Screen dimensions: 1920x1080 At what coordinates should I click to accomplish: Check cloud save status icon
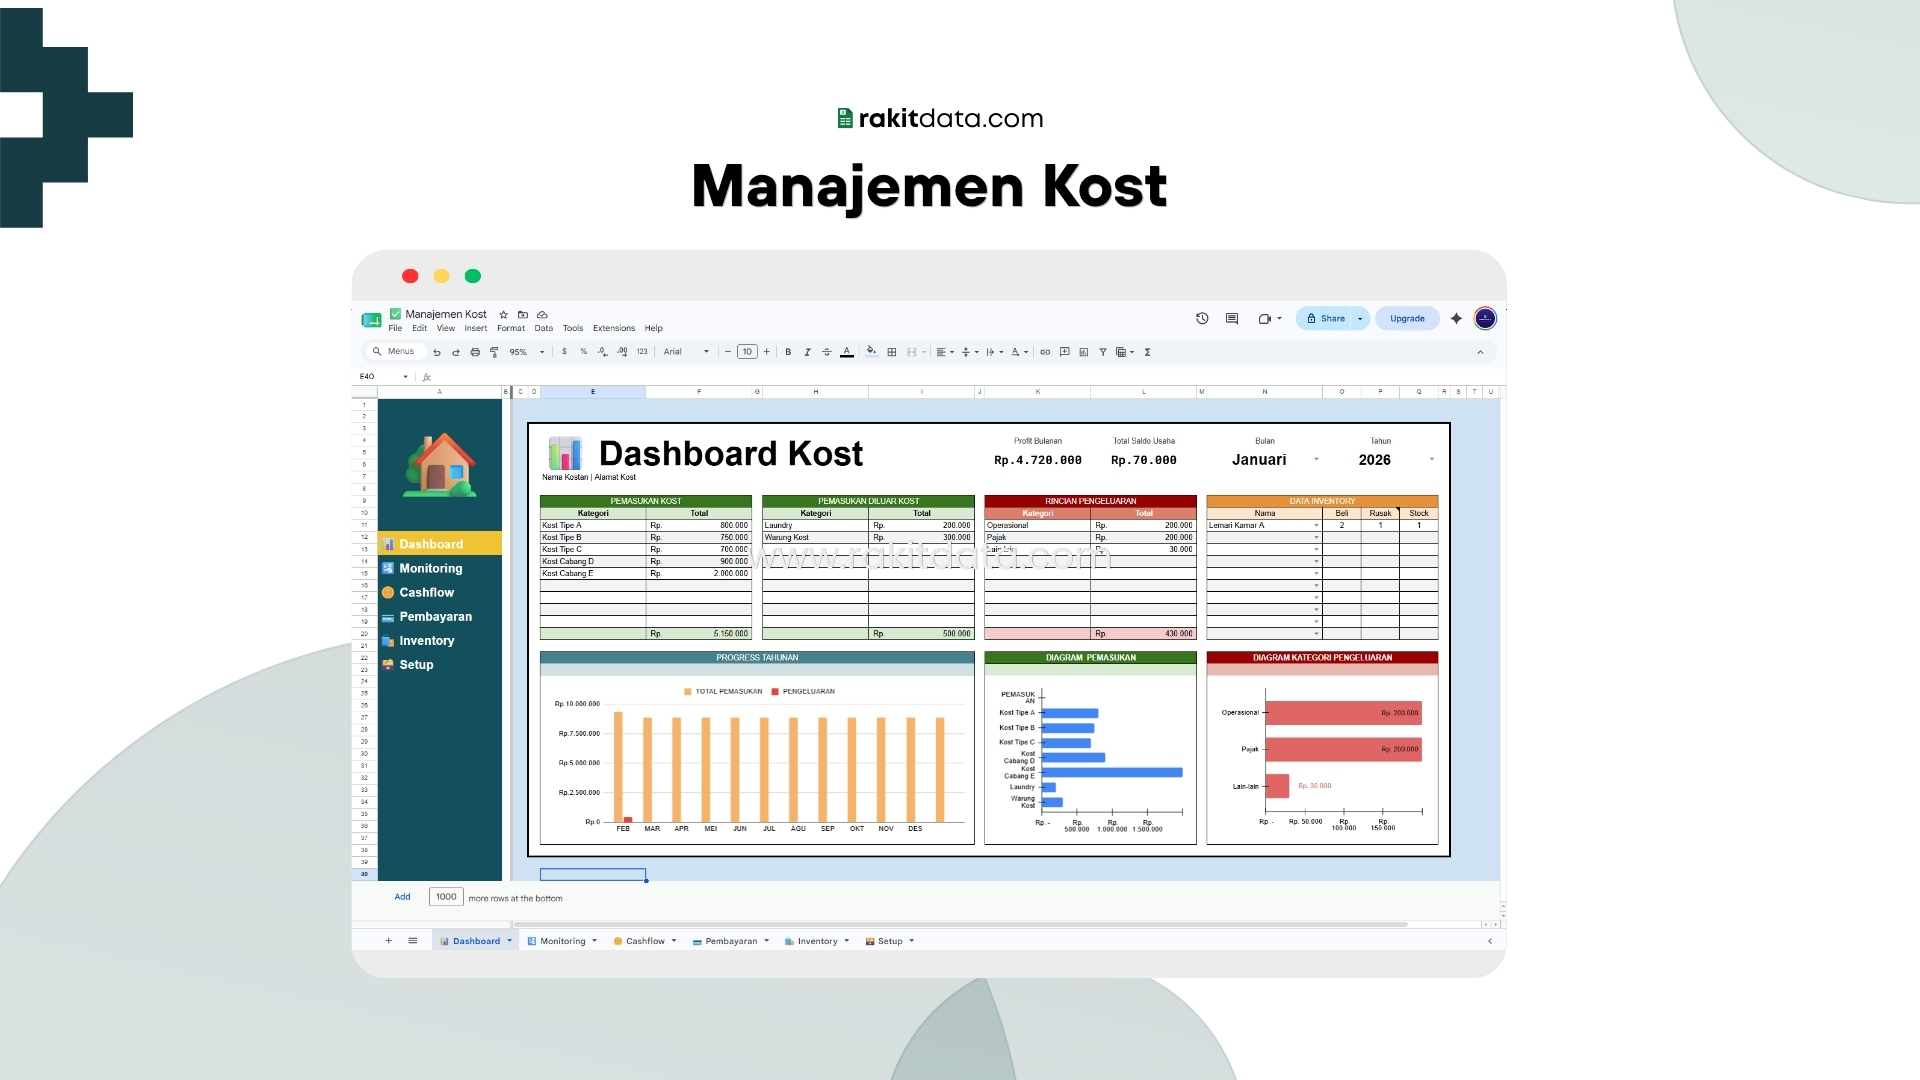coord(542,314)
